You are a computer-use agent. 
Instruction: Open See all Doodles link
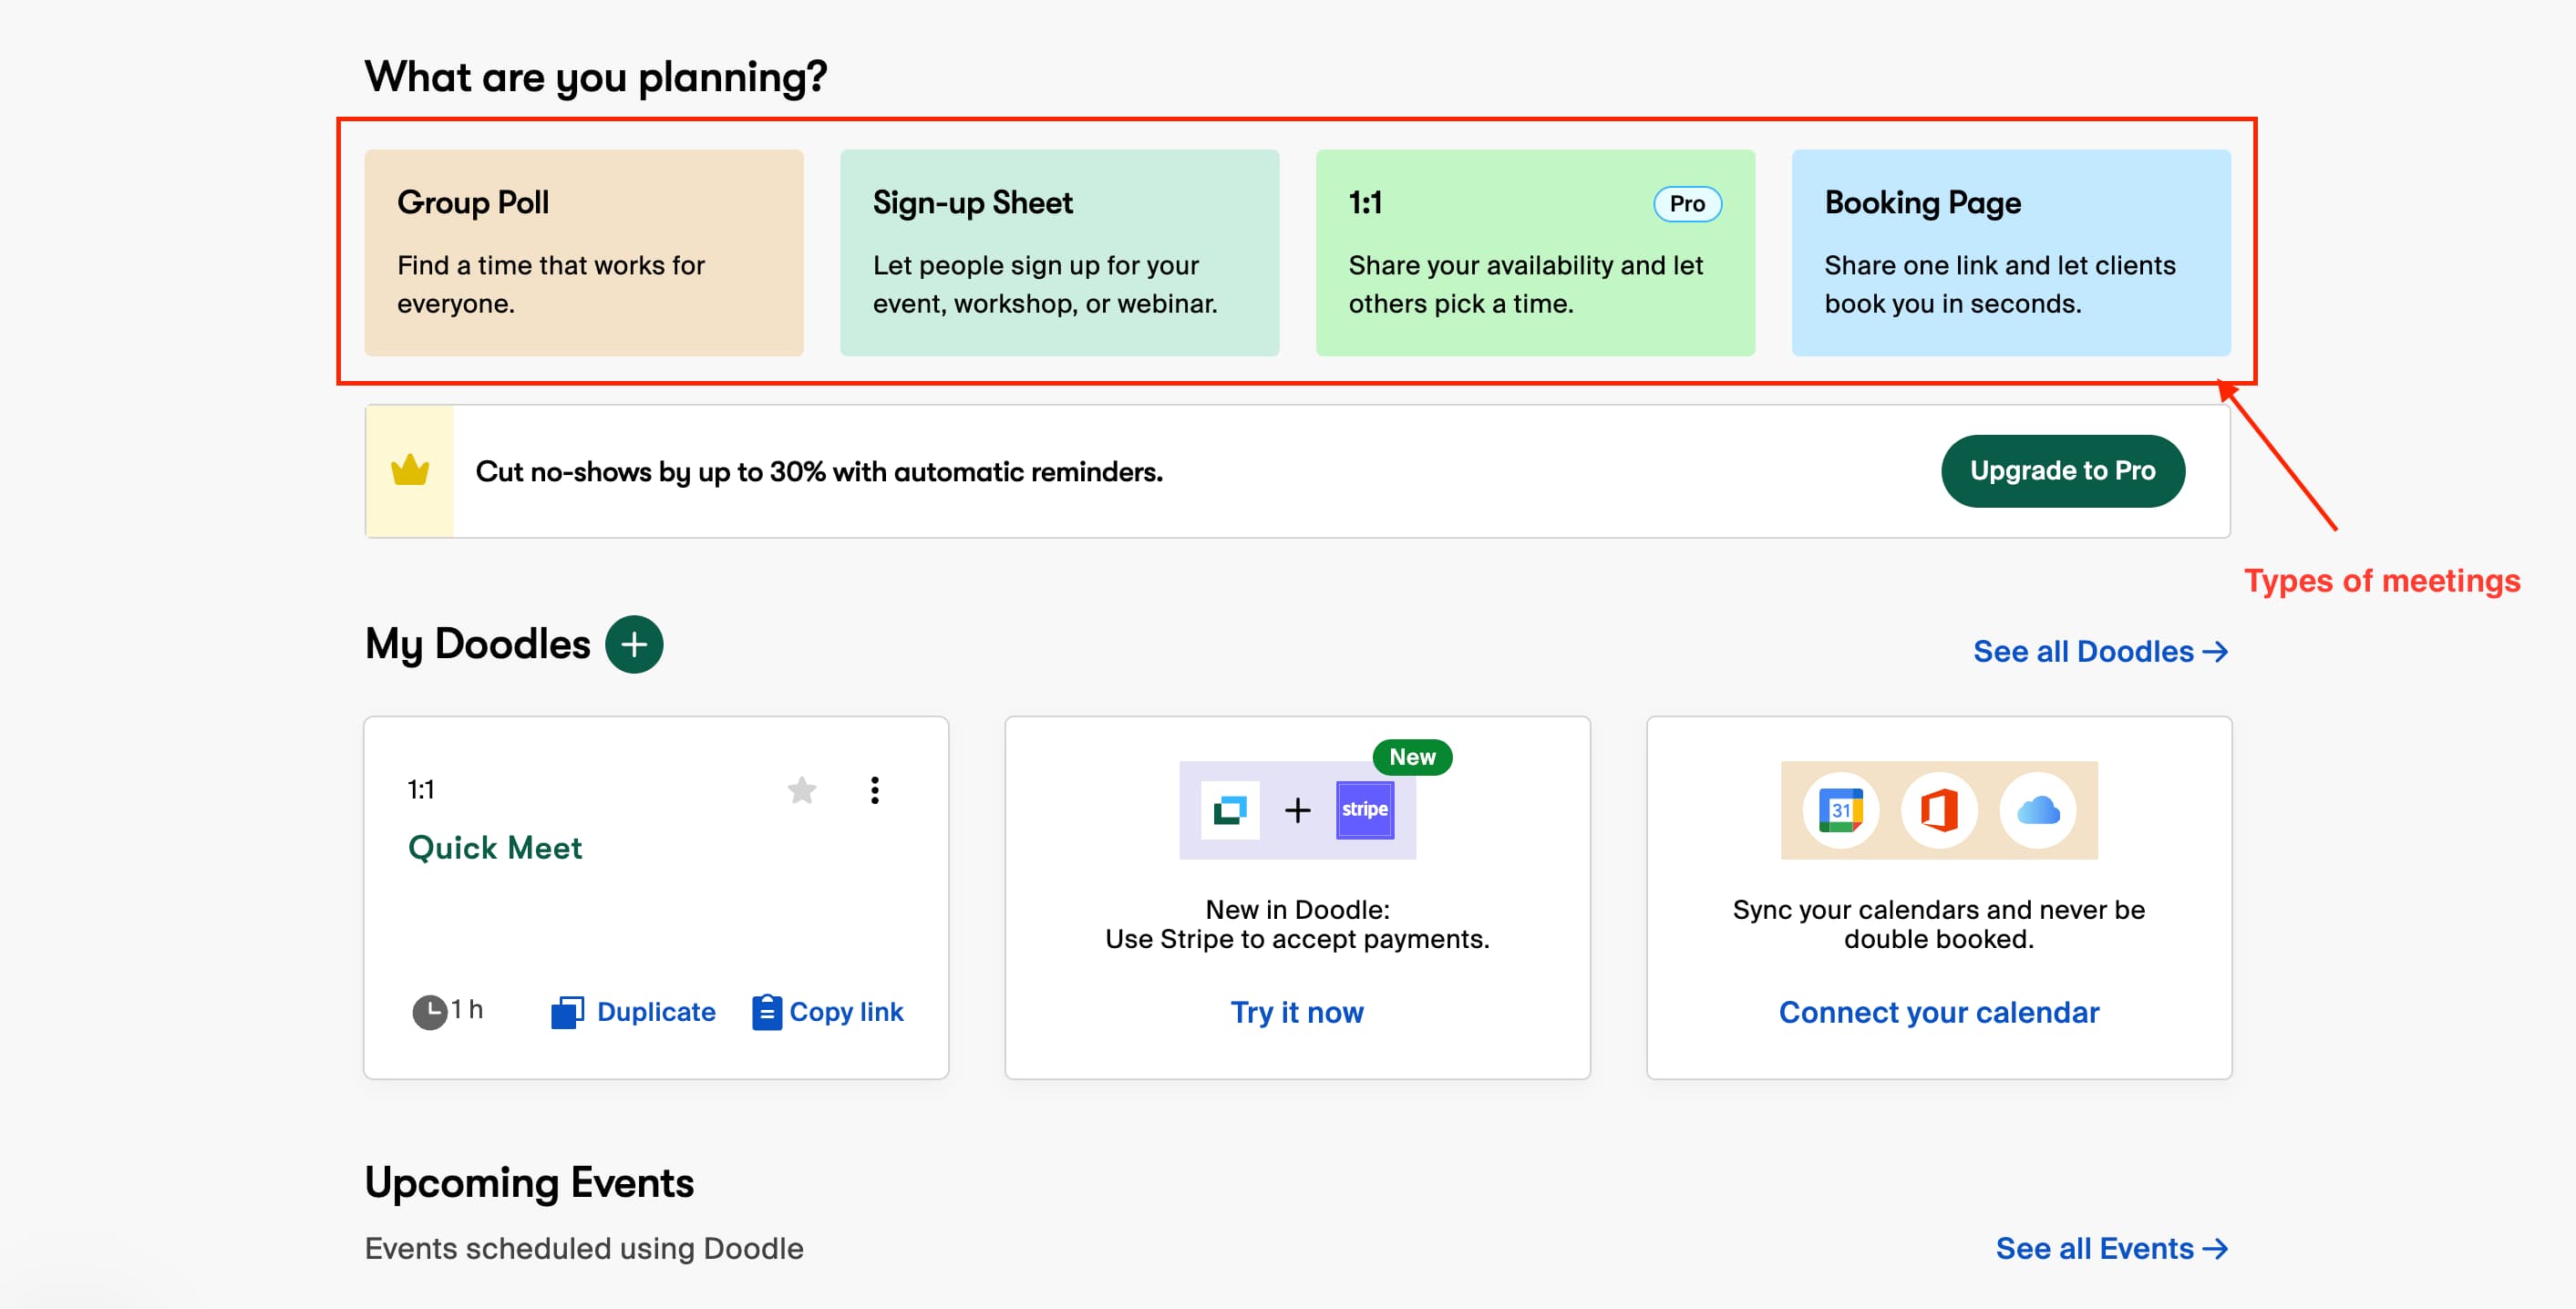click(2101, 652)
